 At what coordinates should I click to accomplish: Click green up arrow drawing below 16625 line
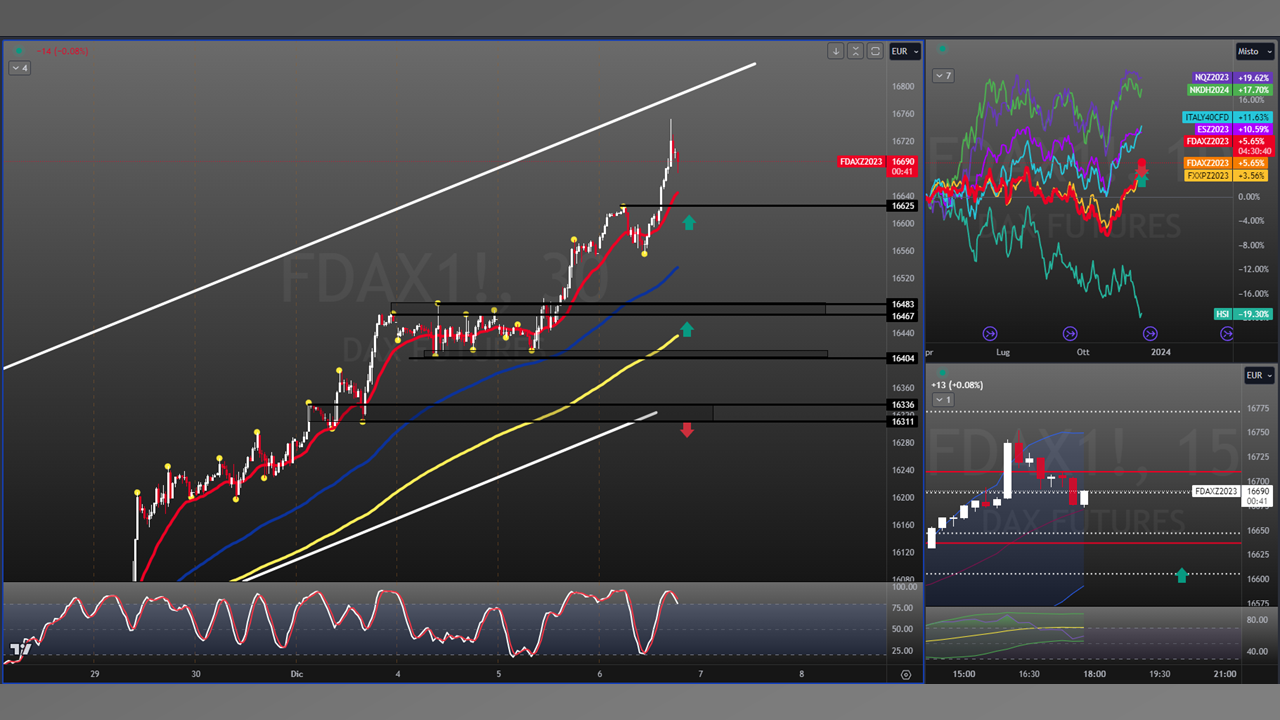pyautogui.click(x=688, y=222)
